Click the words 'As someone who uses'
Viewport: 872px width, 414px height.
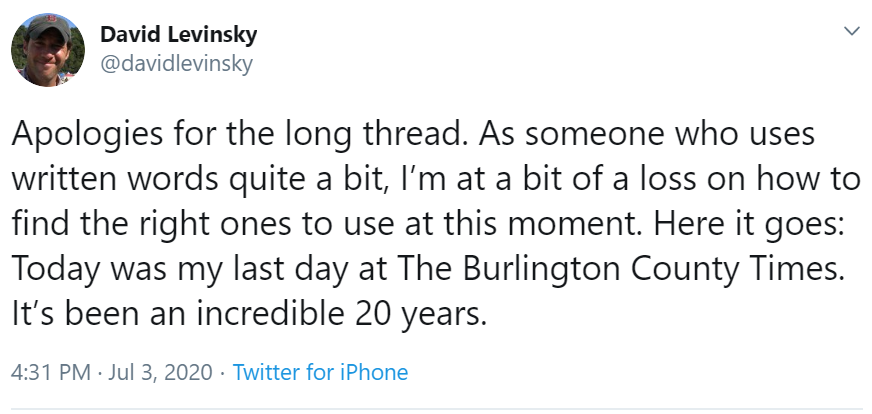(x=653, y=134)
